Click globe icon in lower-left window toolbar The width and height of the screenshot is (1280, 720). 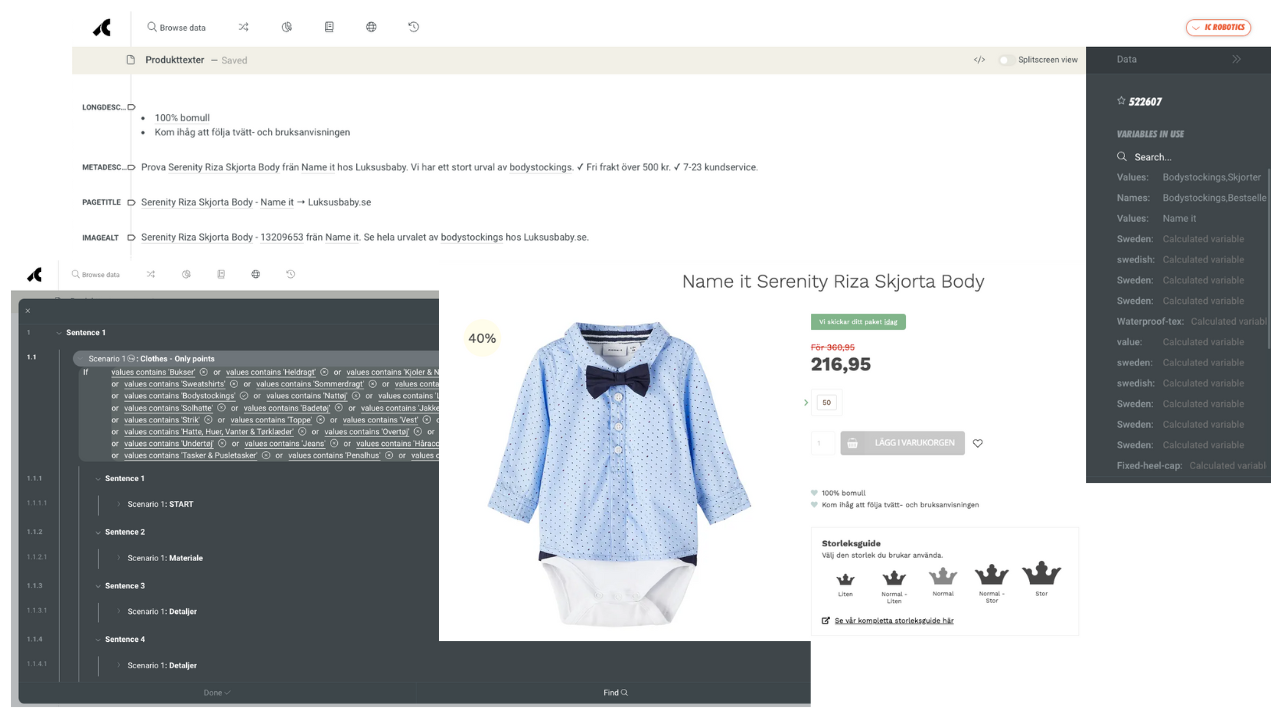(255, 274)
